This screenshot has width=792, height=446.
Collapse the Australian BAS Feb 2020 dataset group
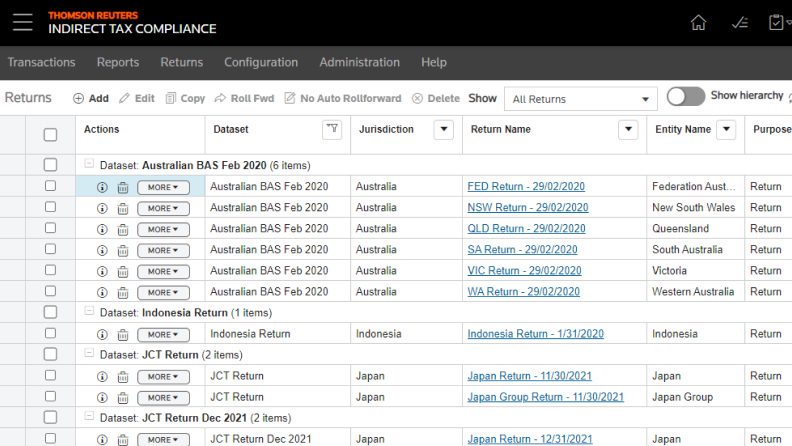(x=89, y=165)
